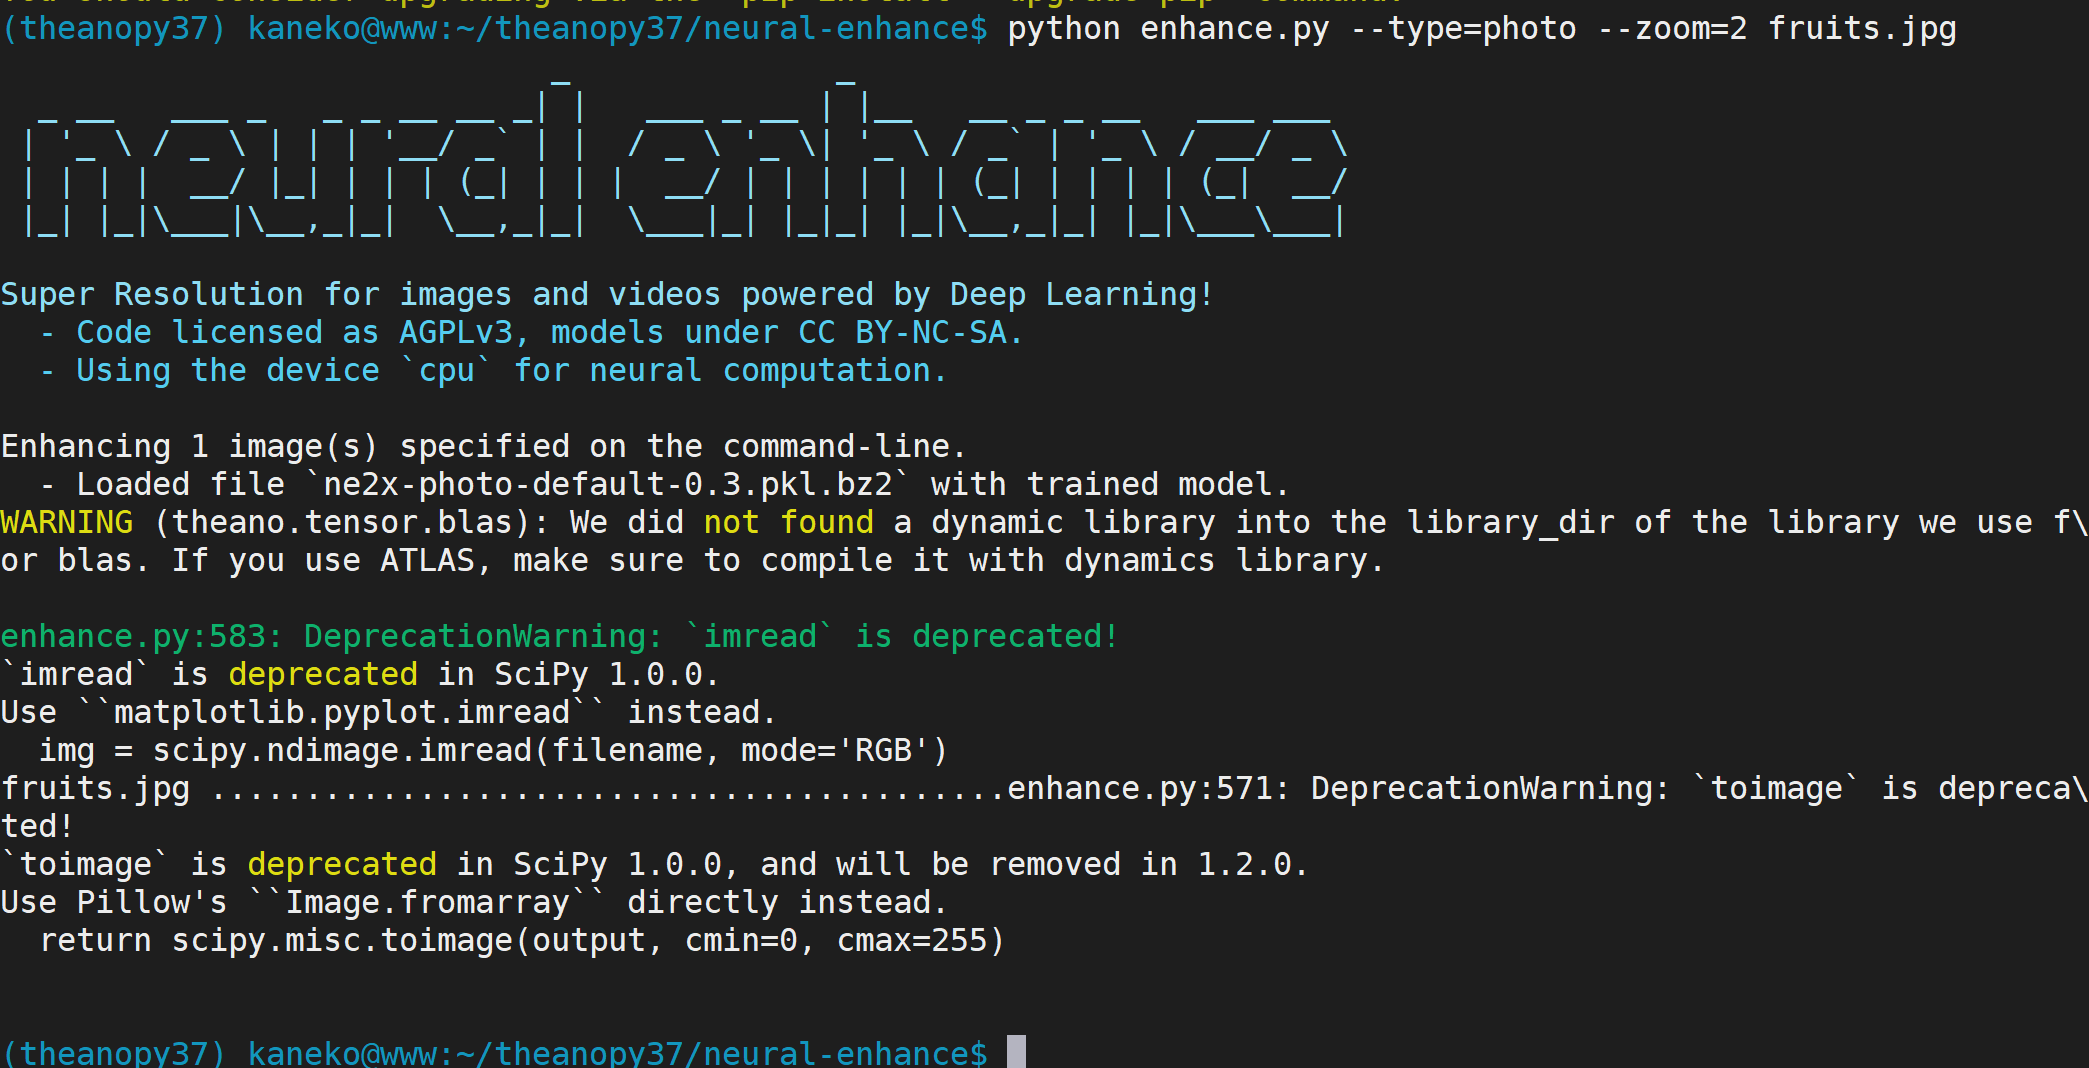2089x1068 pixels.
Task: Click 'matplotlib.pyplot.imread' text
Action: pos(342,712)
